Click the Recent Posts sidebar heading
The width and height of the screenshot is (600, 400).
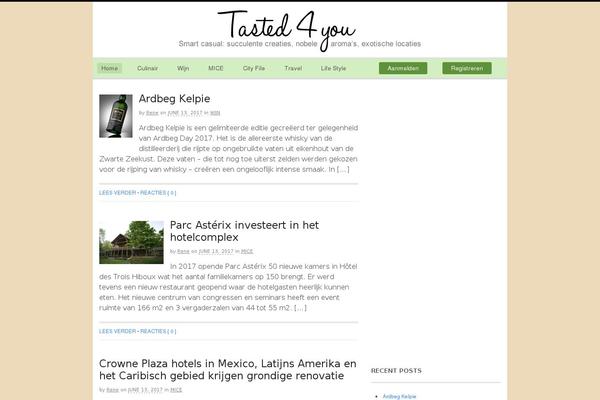(396, 371)
